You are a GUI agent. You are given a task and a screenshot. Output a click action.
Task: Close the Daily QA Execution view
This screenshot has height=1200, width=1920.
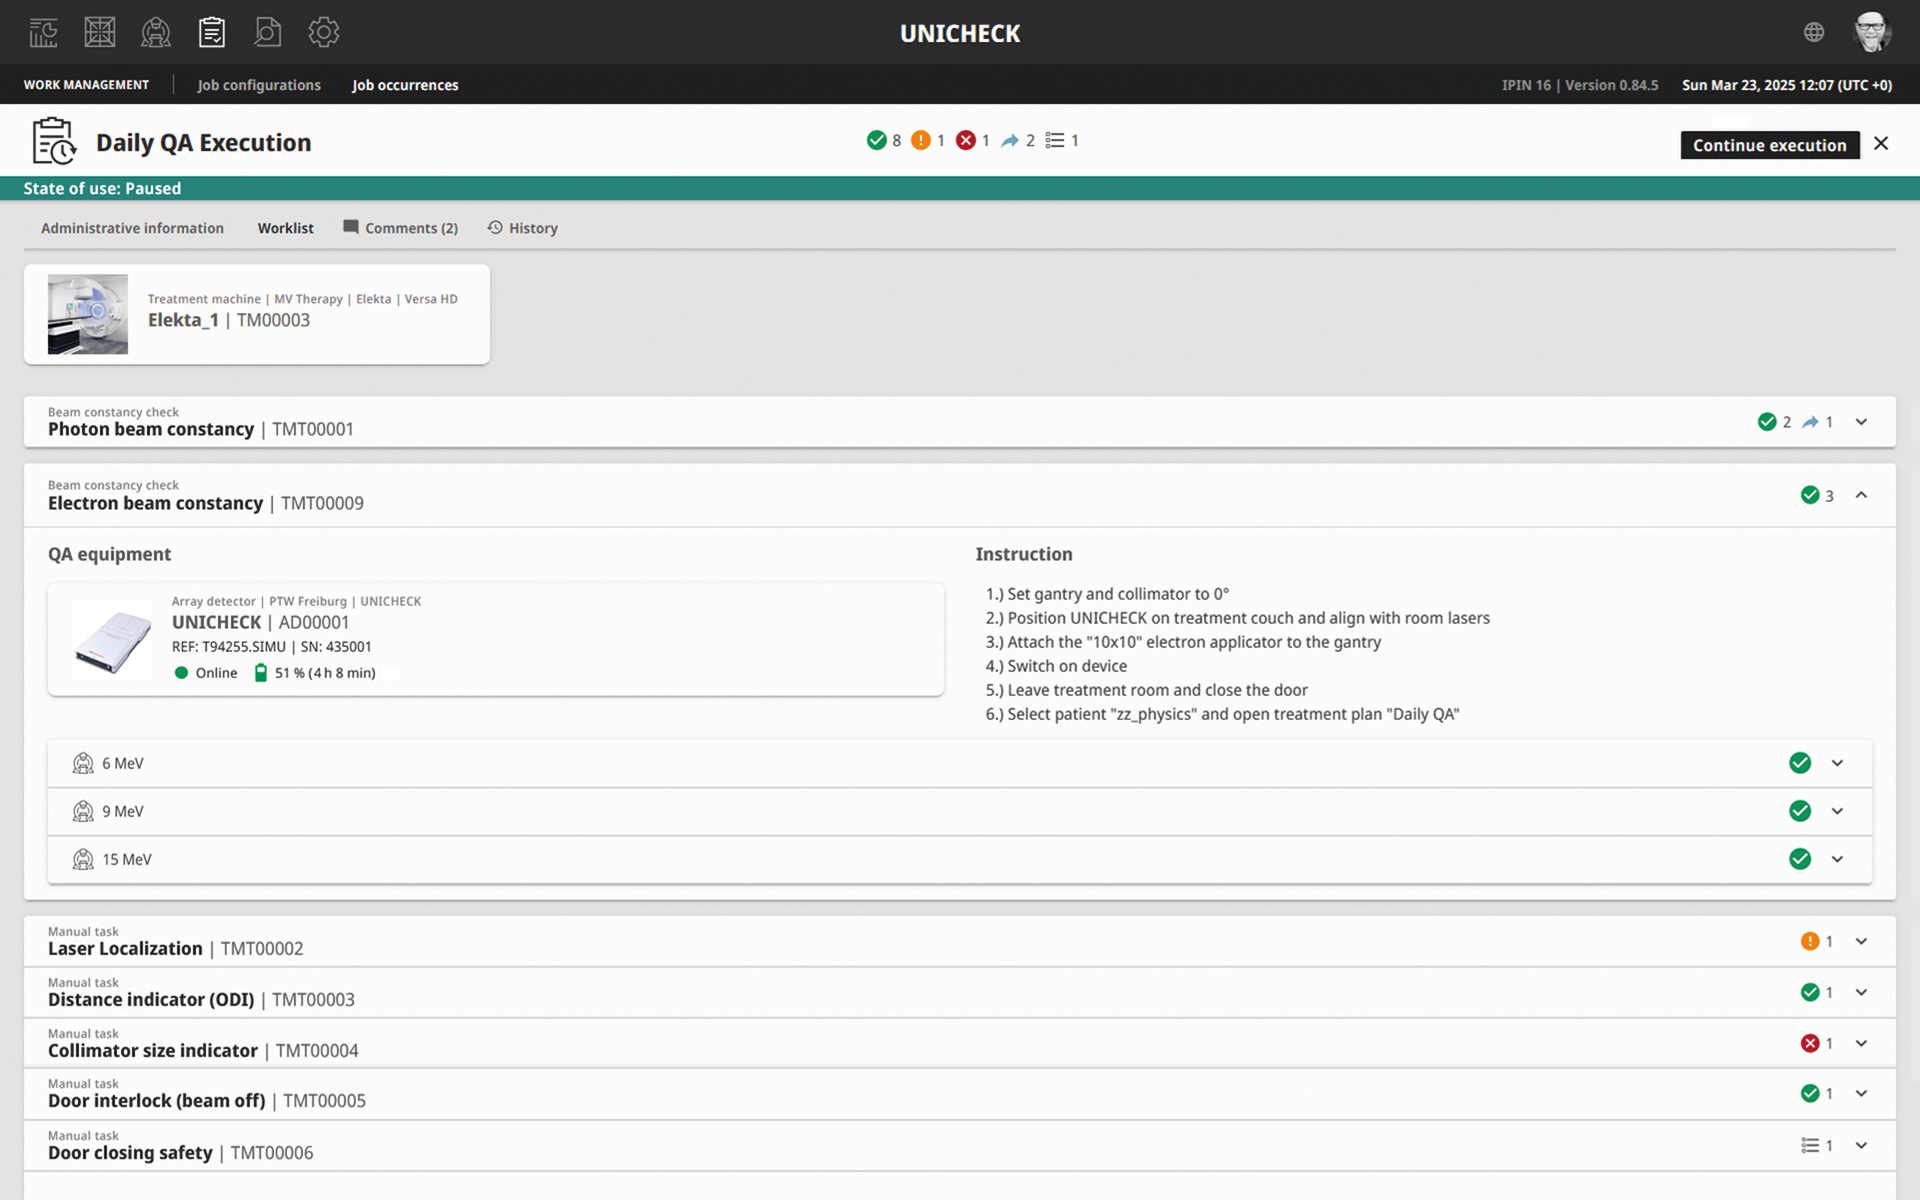pos(1881,144)
